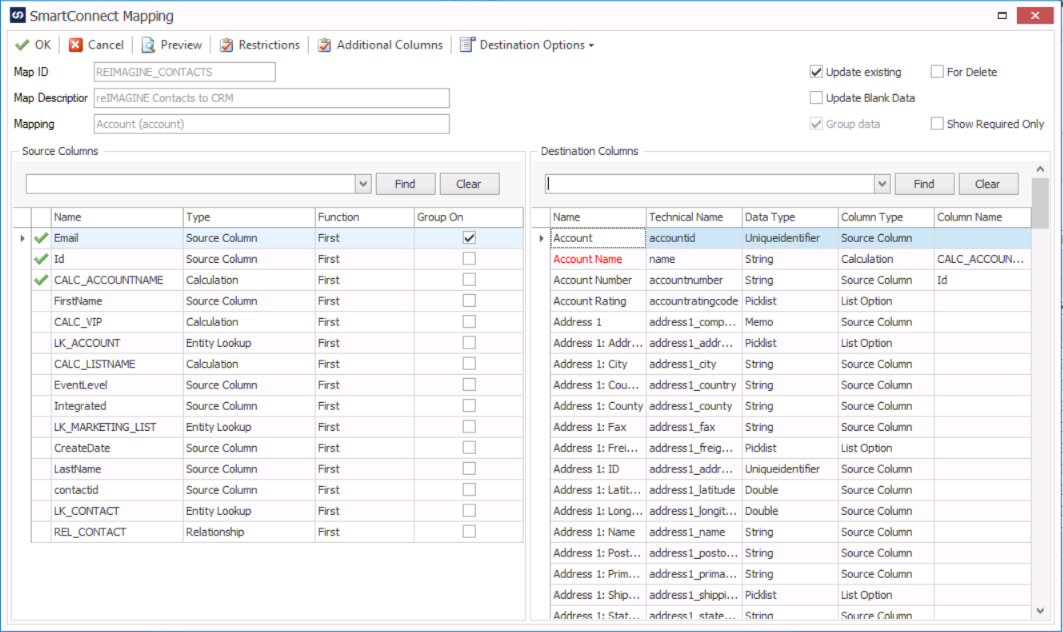Sort source grid by Name header
Viewport: 1063px width, 632px height.
tap(117, 217)
